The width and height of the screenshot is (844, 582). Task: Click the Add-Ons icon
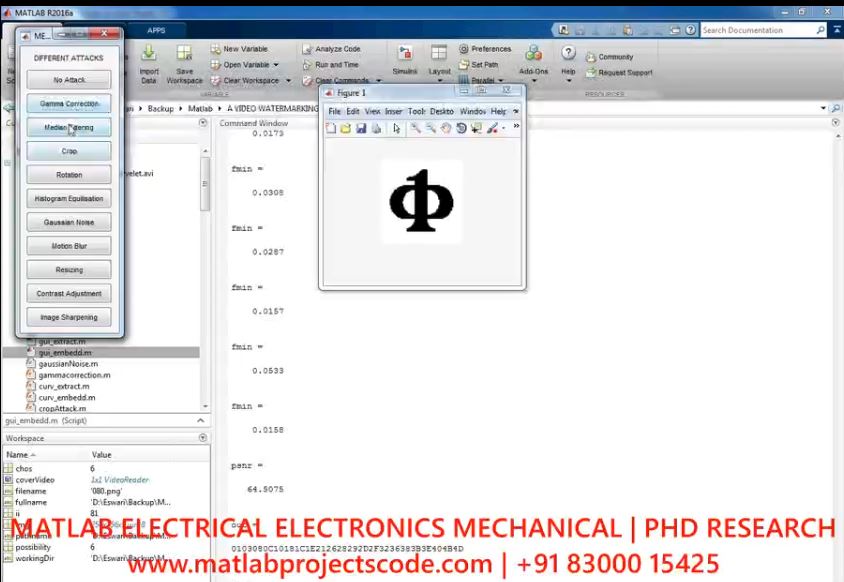[x=533, y=54]
